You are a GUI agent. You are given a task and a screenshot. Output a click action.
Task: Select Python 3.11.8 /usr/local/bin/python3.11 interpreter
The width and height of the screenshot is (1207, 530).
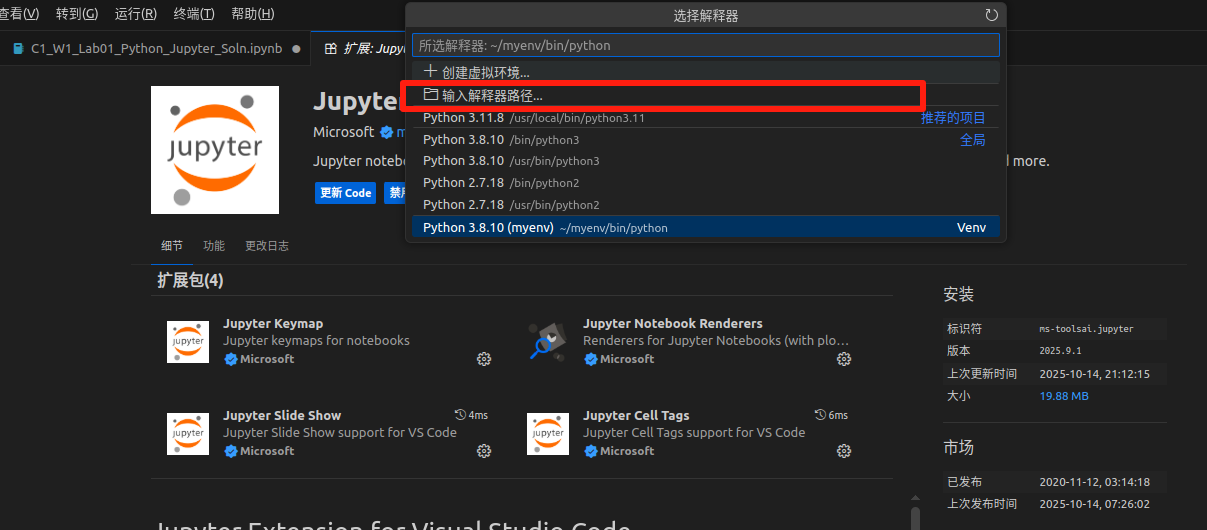pyautogui.click(x=705, y=118)
